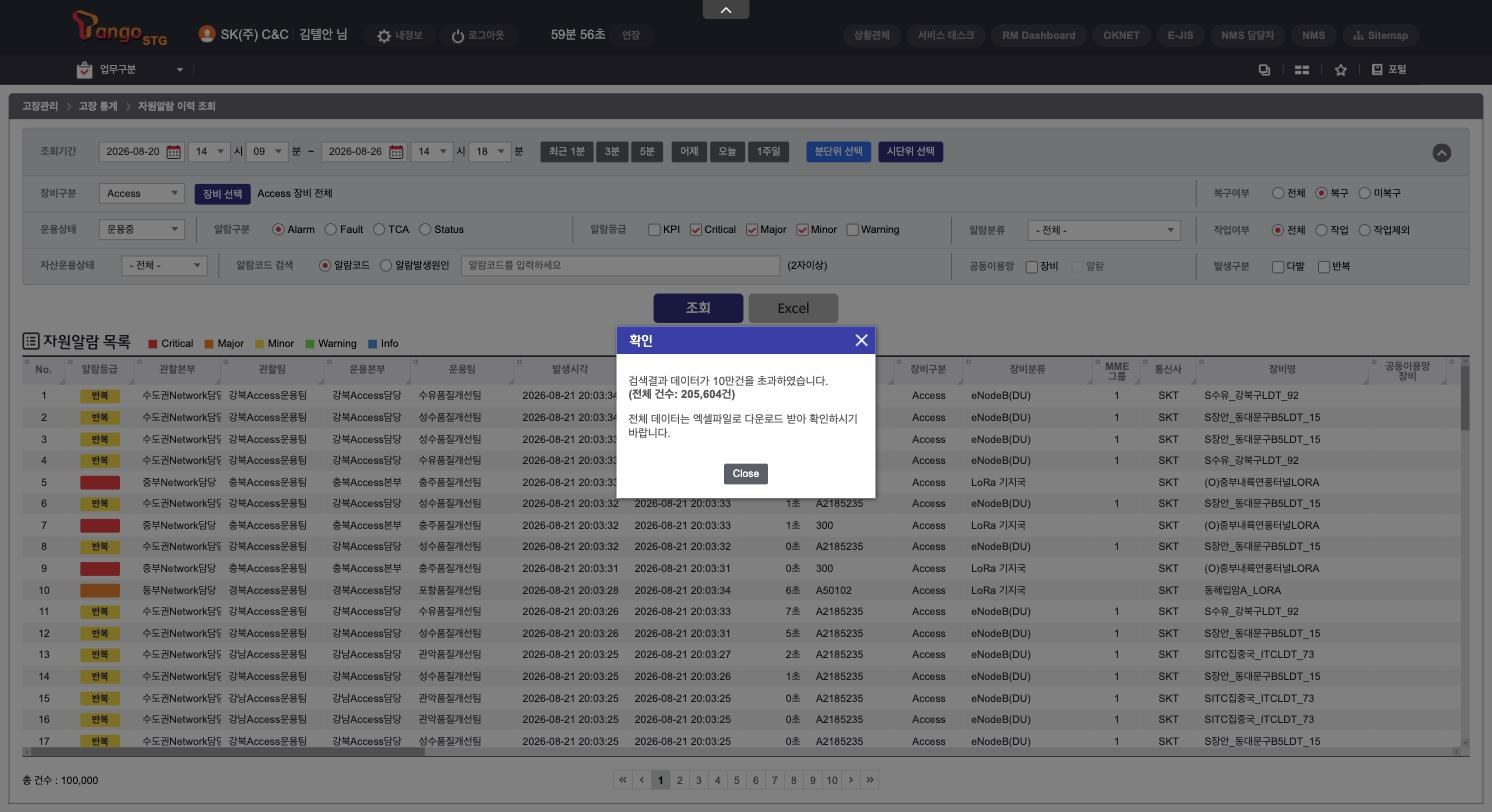Enable the Warning alarm grade checkbox
The height and width of the screenshot is (812, 1492).
[x=853, y=230]
